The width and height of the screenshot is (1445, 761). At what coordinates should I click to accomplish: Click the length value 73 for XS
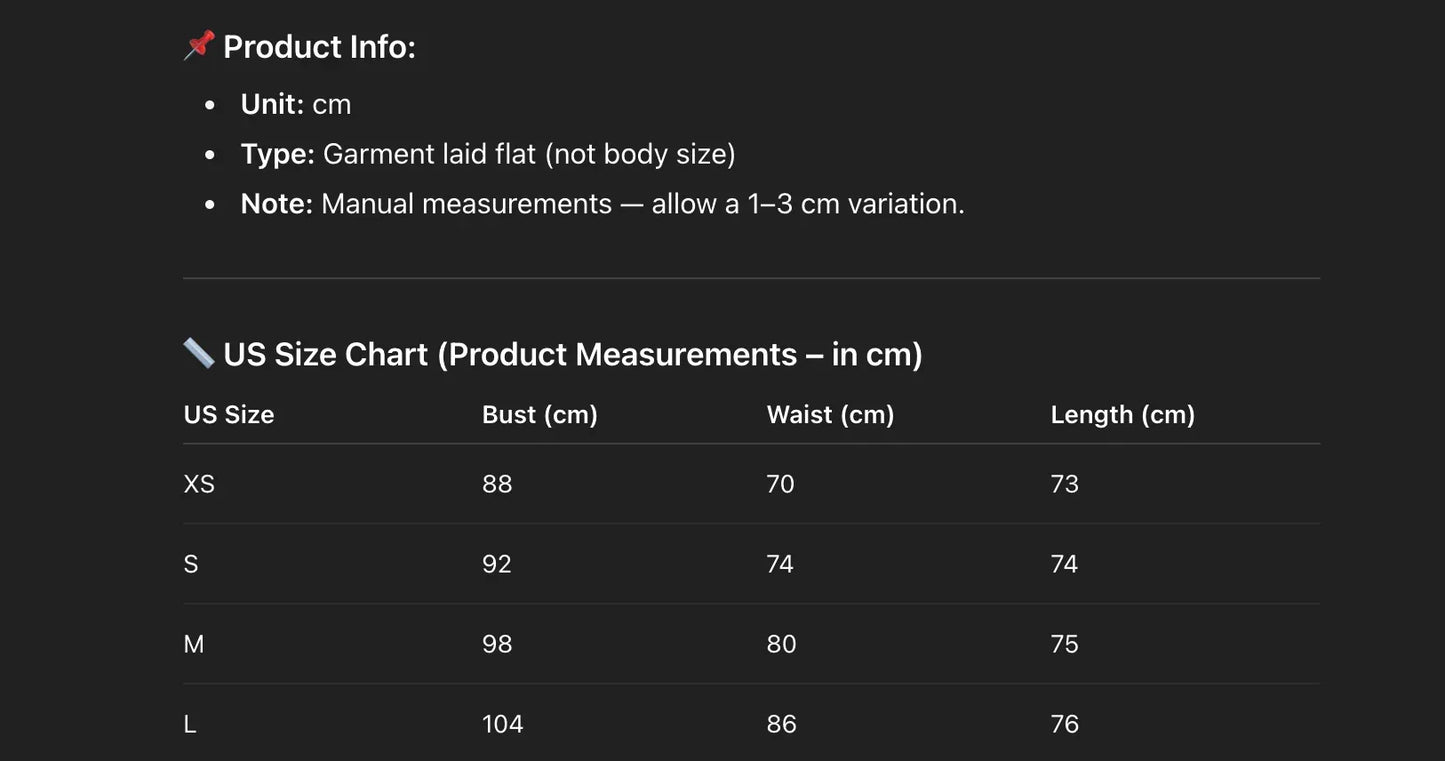pyautogui.click(x=1064, y=484)
